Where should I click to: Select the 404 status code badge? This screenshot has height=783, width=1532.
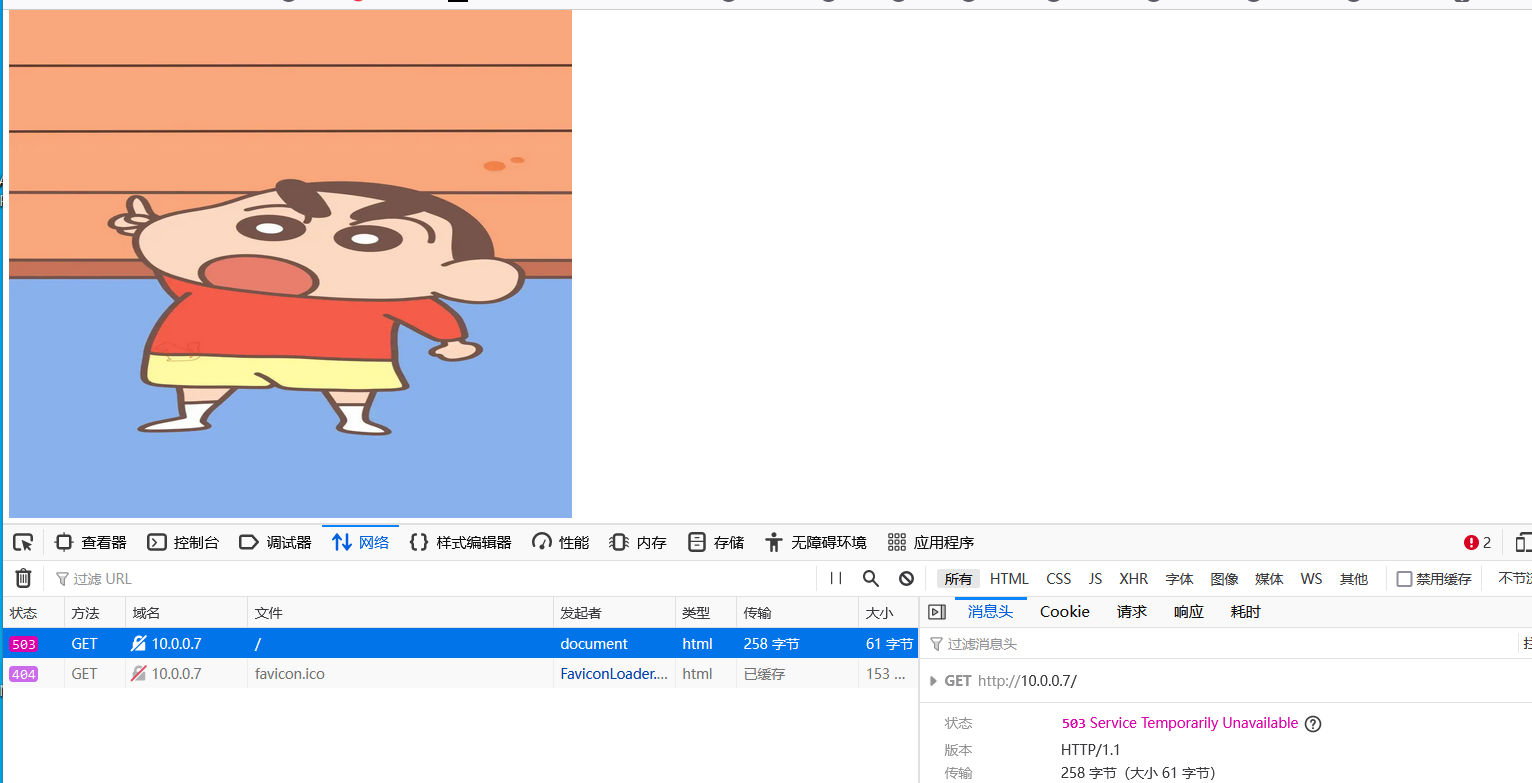[x=23, y=674]
